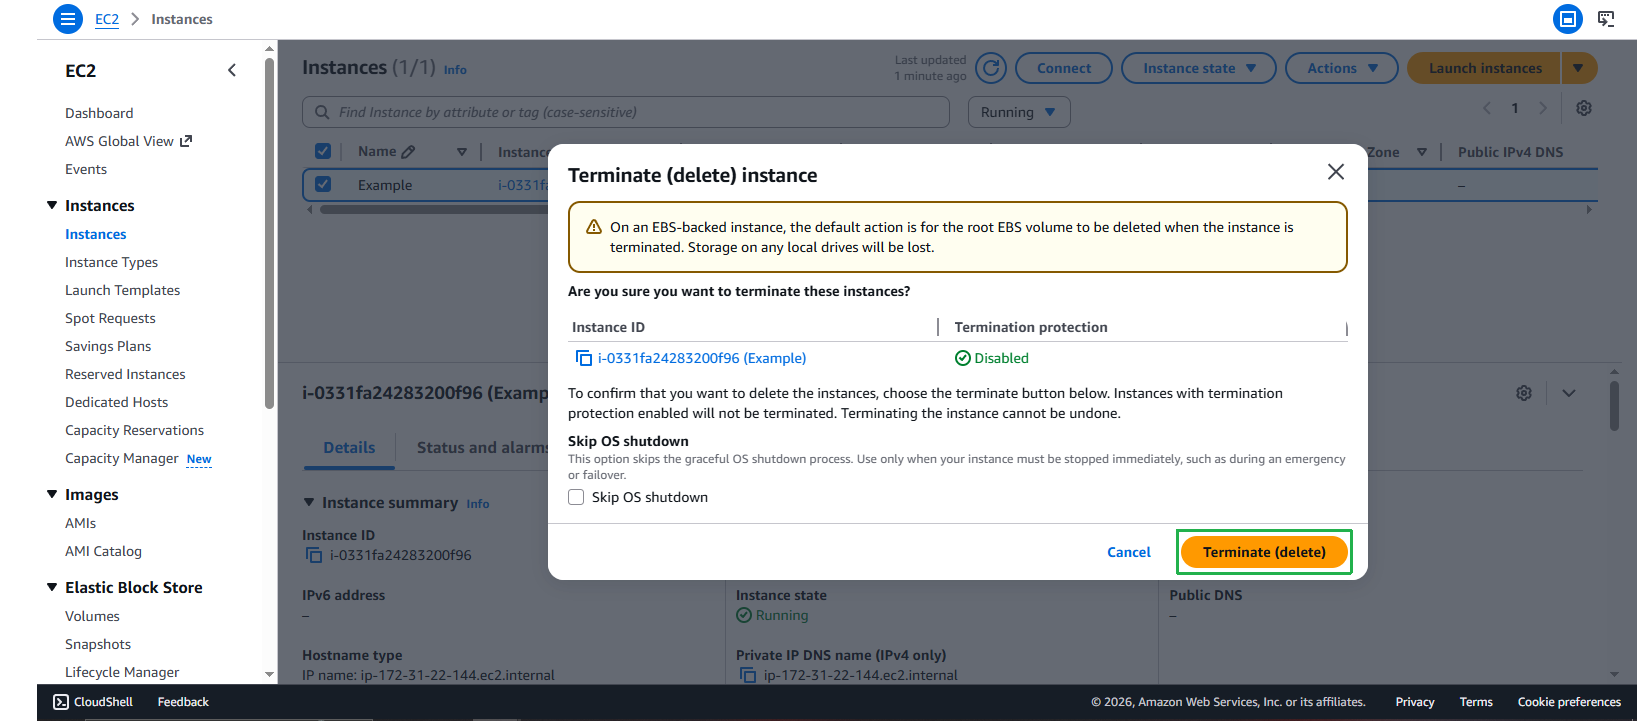Viewport: 1637px width, 721px height.
Task: Click the green Disabled checkmark status icon
Action: [963, 358]
